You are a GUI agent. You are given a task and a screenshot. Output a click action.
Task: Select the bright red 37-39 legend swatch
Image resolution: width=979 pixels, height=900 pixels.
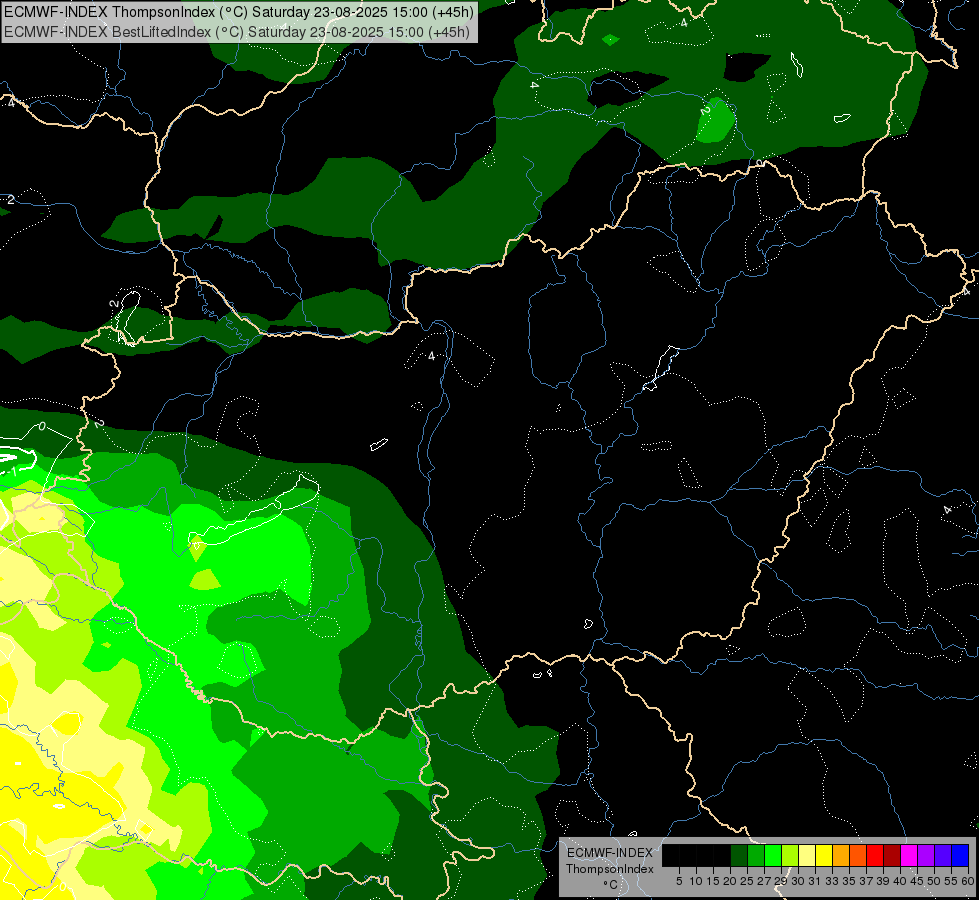pos(875,855)
